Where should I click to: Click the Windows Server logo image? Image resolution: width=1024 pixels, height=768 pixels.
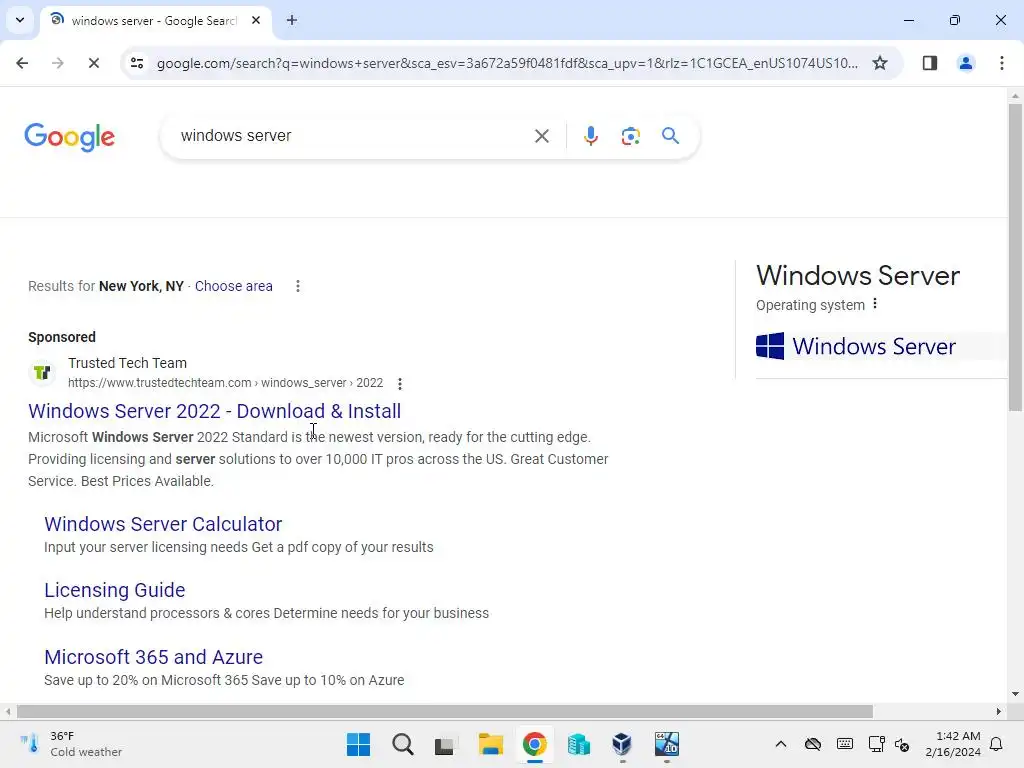pyautogui.click(x=856, y=346)
